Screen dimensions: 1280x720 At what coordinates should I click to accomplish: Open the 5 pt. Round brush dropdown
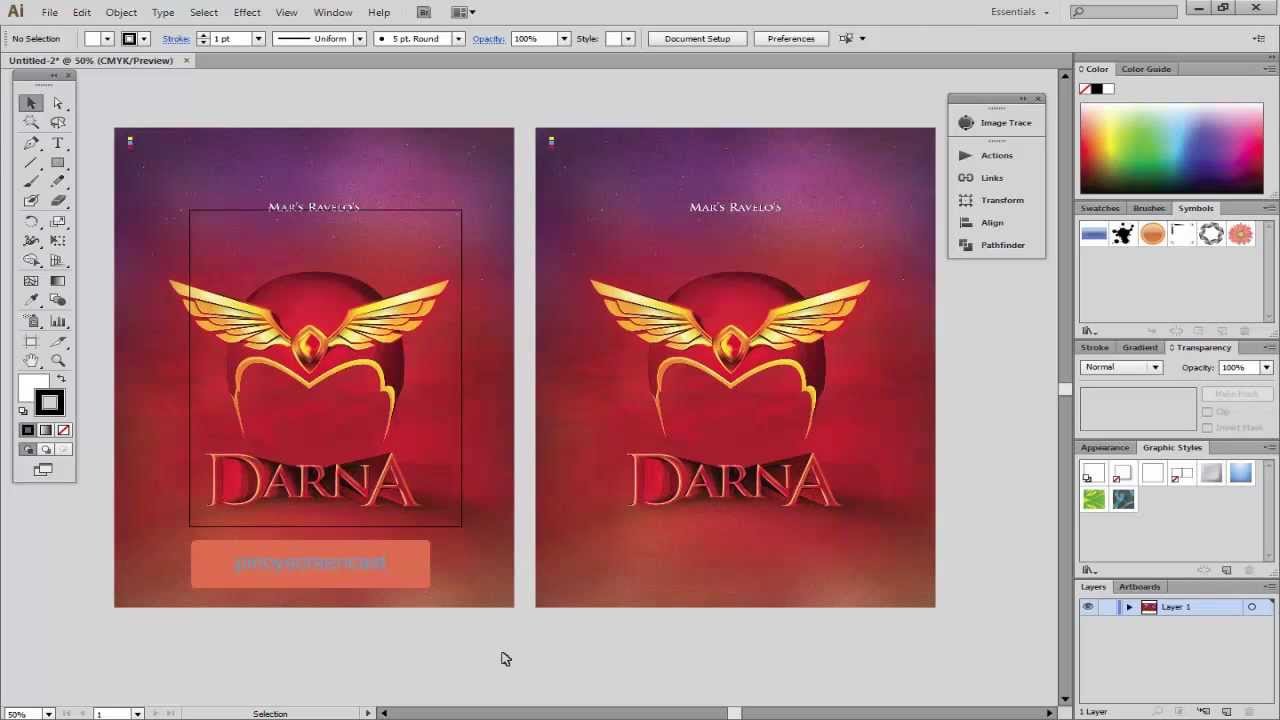coord(458,39)
